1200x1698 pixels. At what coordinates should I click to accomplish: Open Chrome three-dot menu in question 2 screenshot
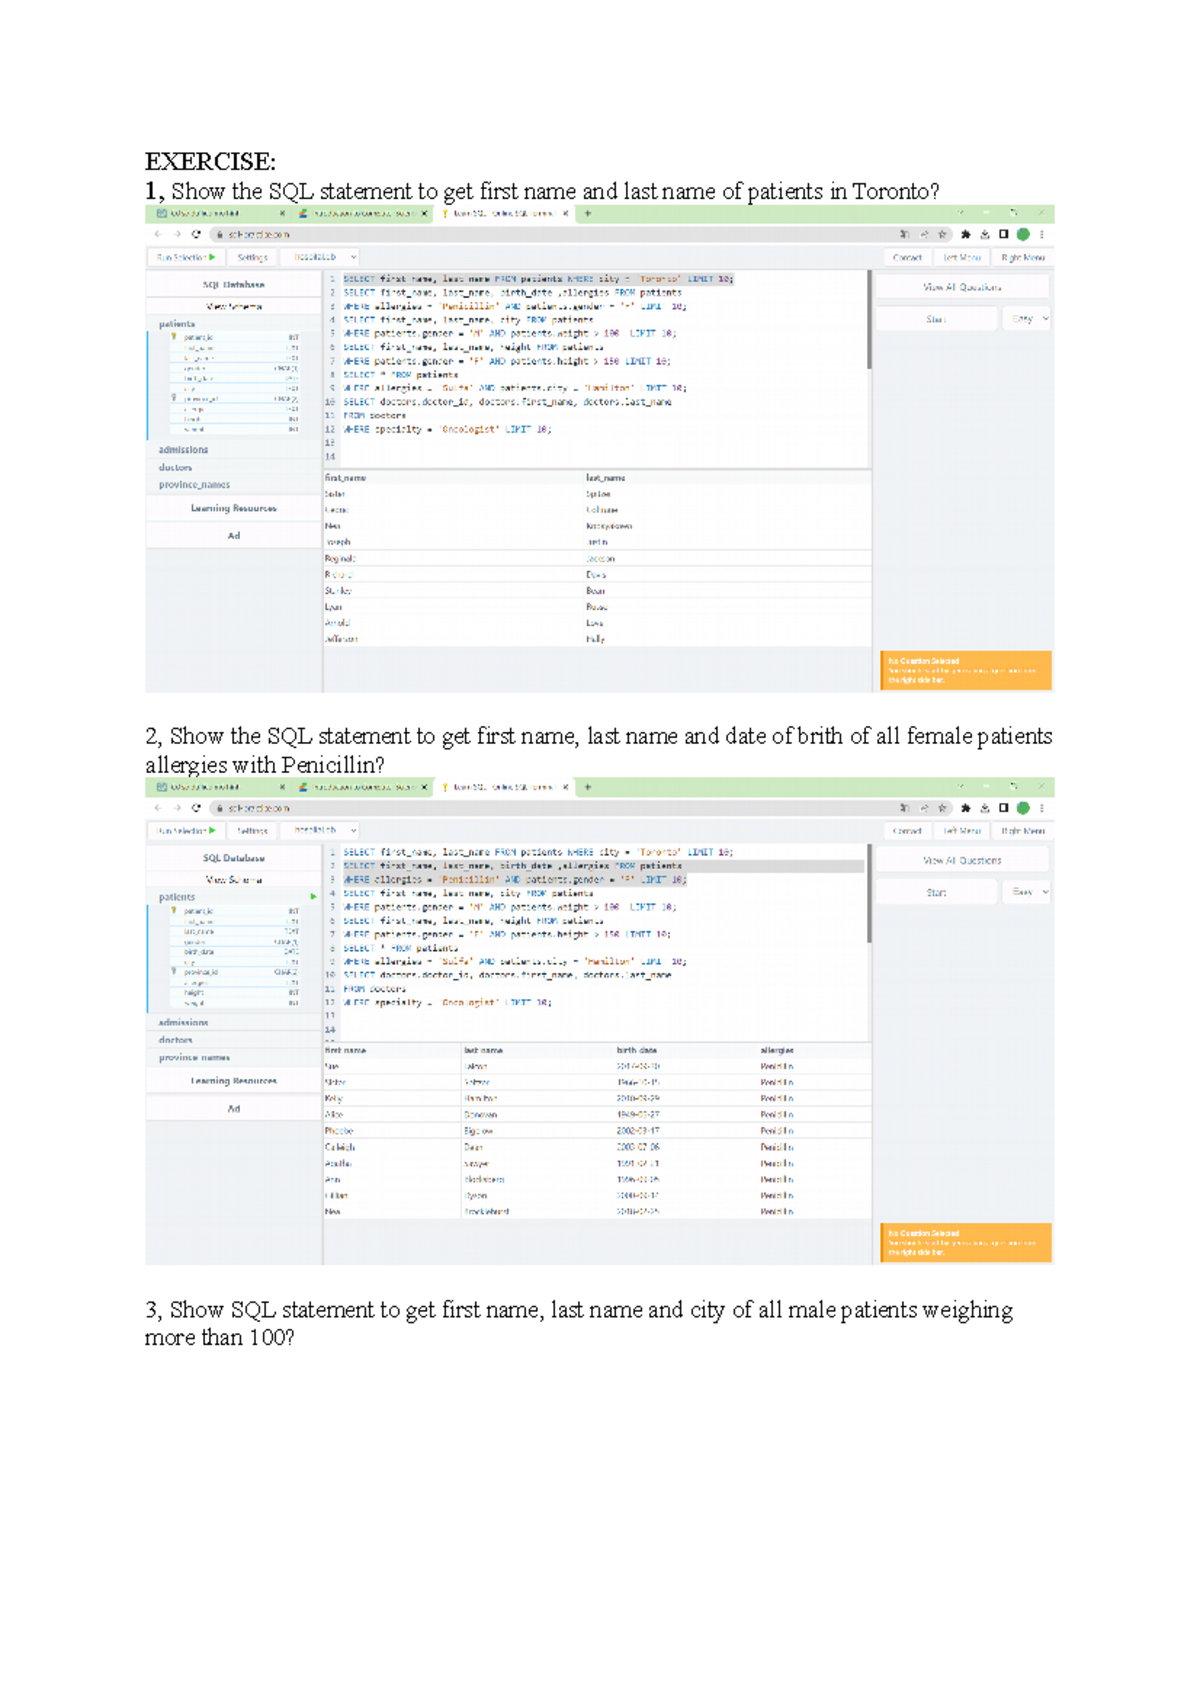click(1042, 808)
